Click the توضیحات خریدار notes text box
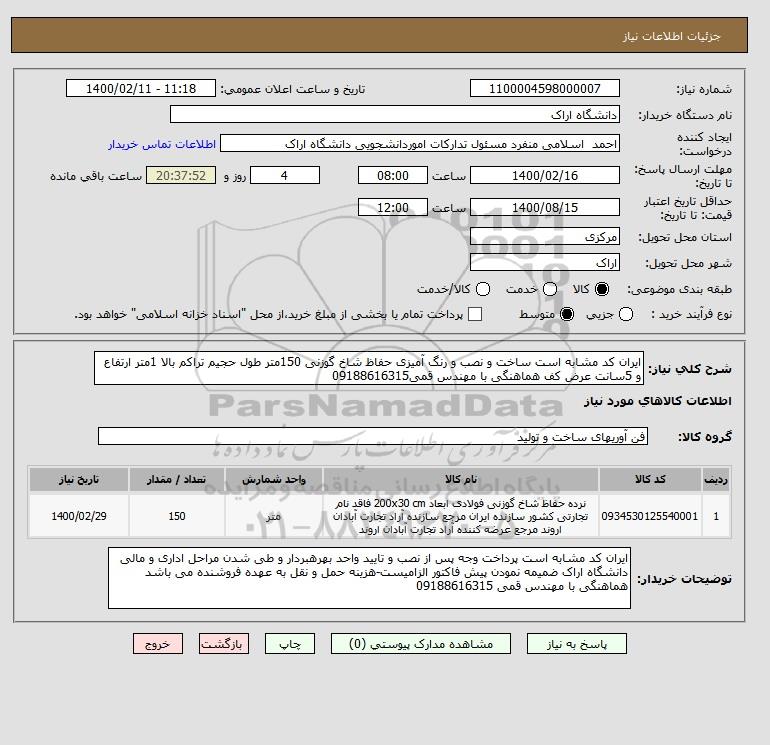The width and height of the screenshot is (770, 745). click(x=369, y=579)
